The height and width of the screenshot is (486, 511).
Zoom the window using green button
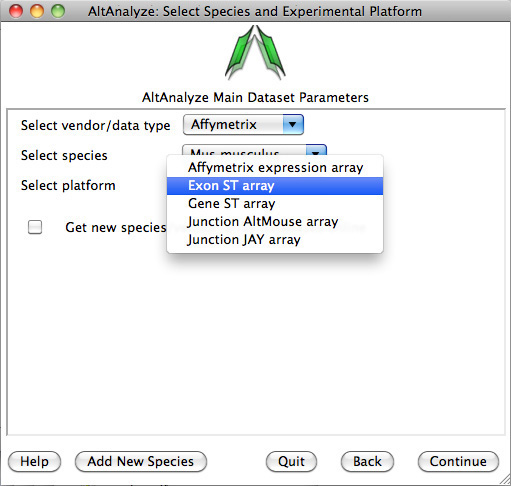[58, 11]
